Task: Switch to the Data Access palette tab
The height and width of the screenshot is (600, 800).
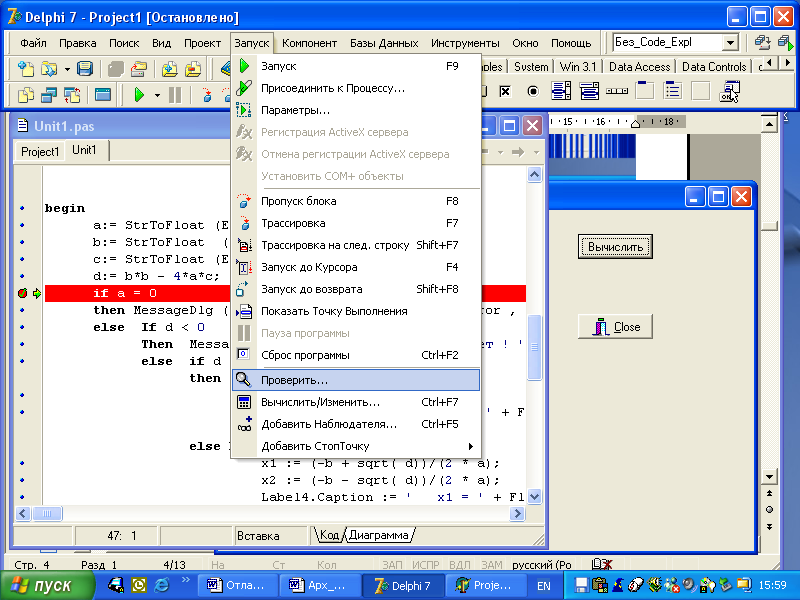Action: (639, 66)
